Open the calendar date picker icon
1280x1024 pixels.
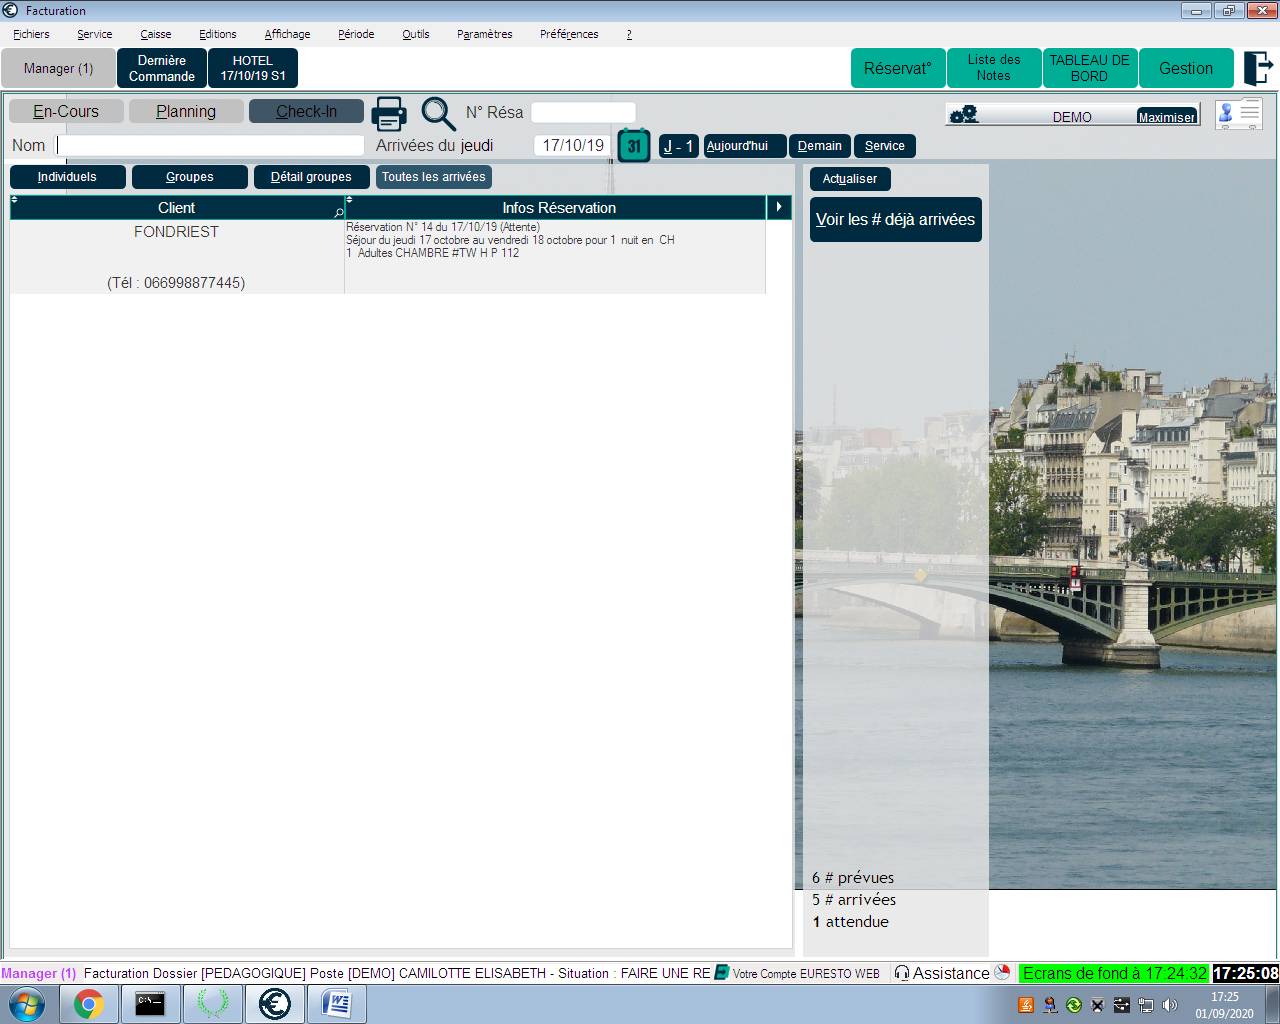[x=634, y=146]
